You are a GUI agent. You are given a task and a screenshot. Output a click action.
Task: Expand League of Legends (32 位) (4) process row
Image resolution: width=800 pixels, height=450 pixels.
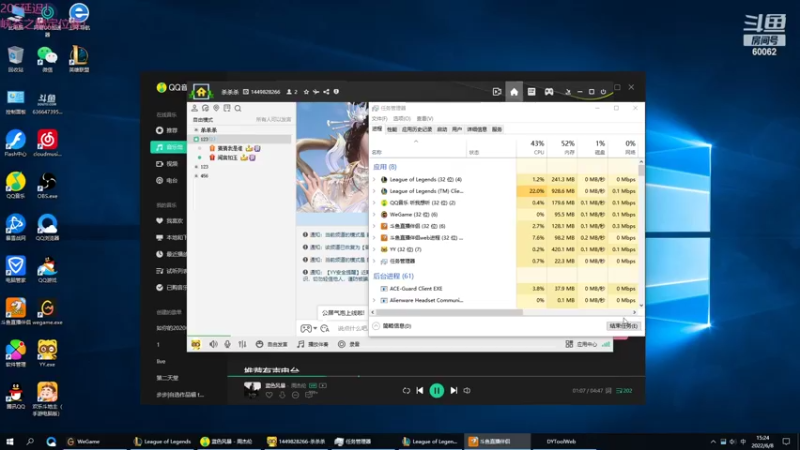[374, 180]
